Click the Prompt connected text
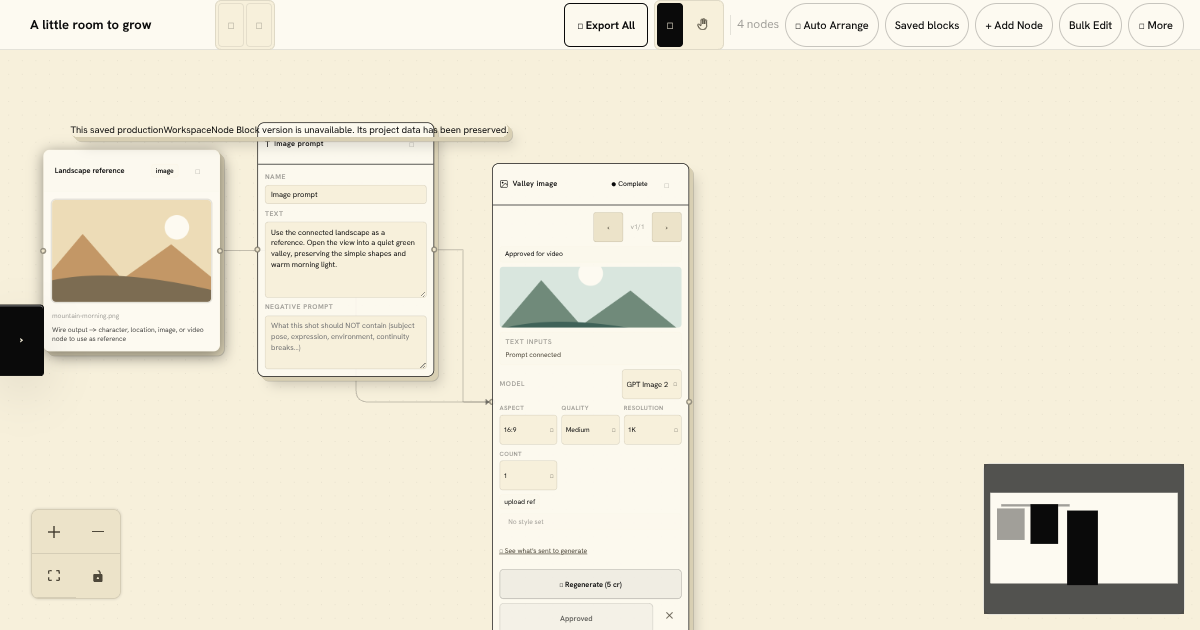Viewport: 1200px width, 630px height. point(533,355)
